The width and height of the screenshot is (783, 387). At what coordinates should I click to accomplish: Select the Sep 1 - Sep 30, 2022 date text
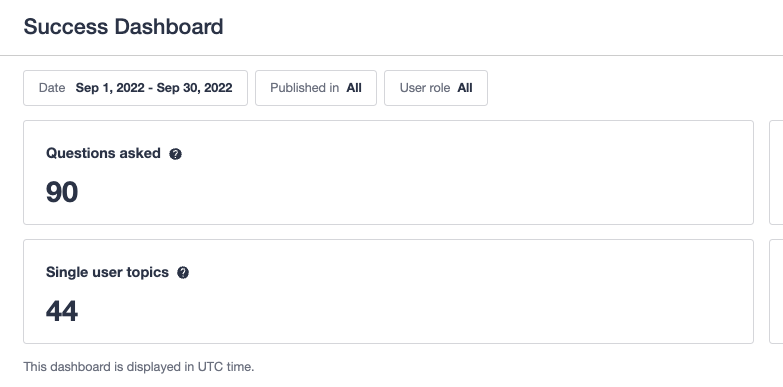pos(154,88)
